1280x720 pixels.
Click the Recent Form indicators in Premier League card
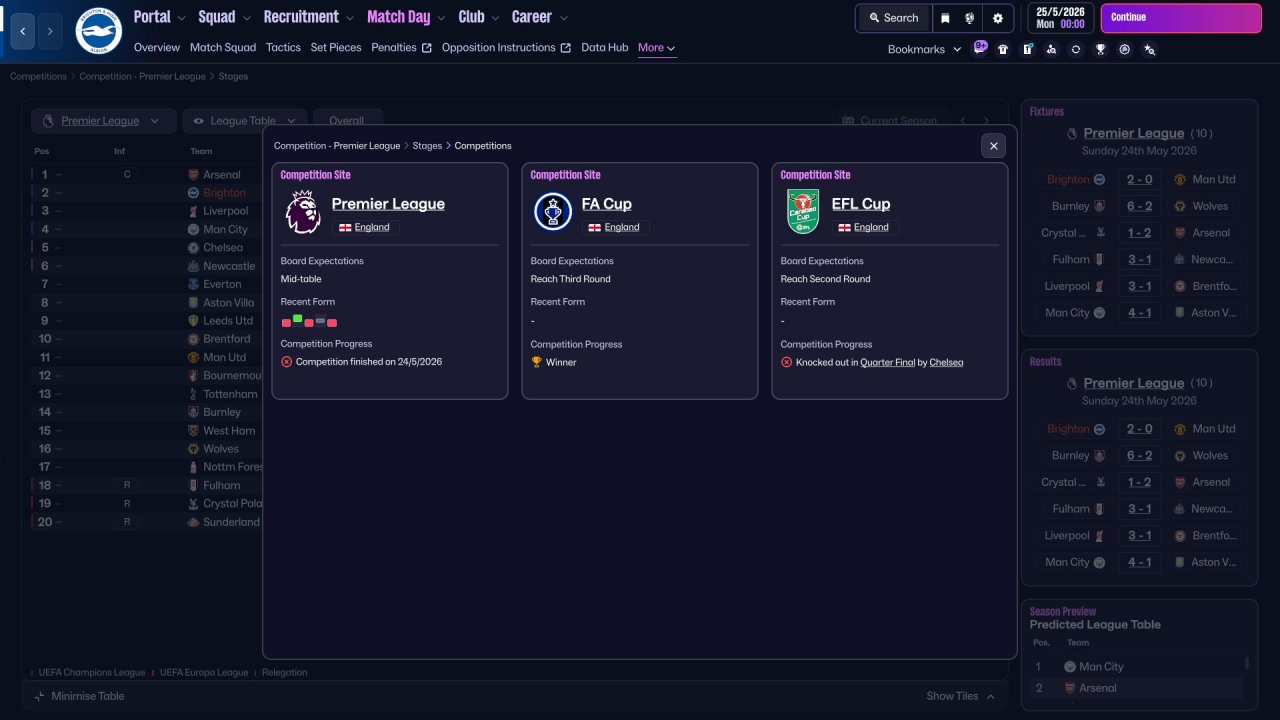pos(310,321)
